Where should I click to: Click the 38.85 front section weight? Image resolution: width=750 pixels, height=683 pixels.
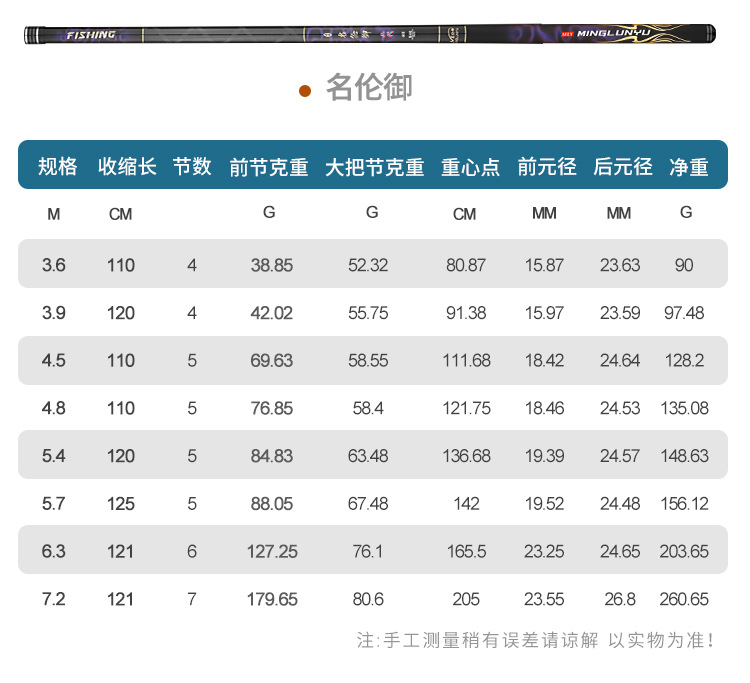[x=272, y=265]
